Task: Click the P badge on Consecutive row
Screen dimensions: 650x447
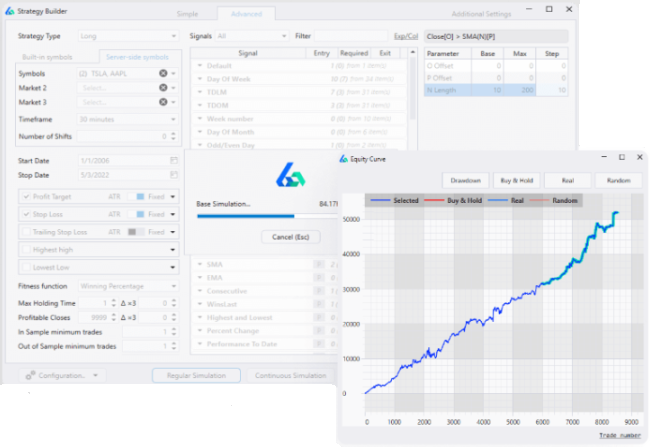Action: pyautogui.click(x=319, y=291)
